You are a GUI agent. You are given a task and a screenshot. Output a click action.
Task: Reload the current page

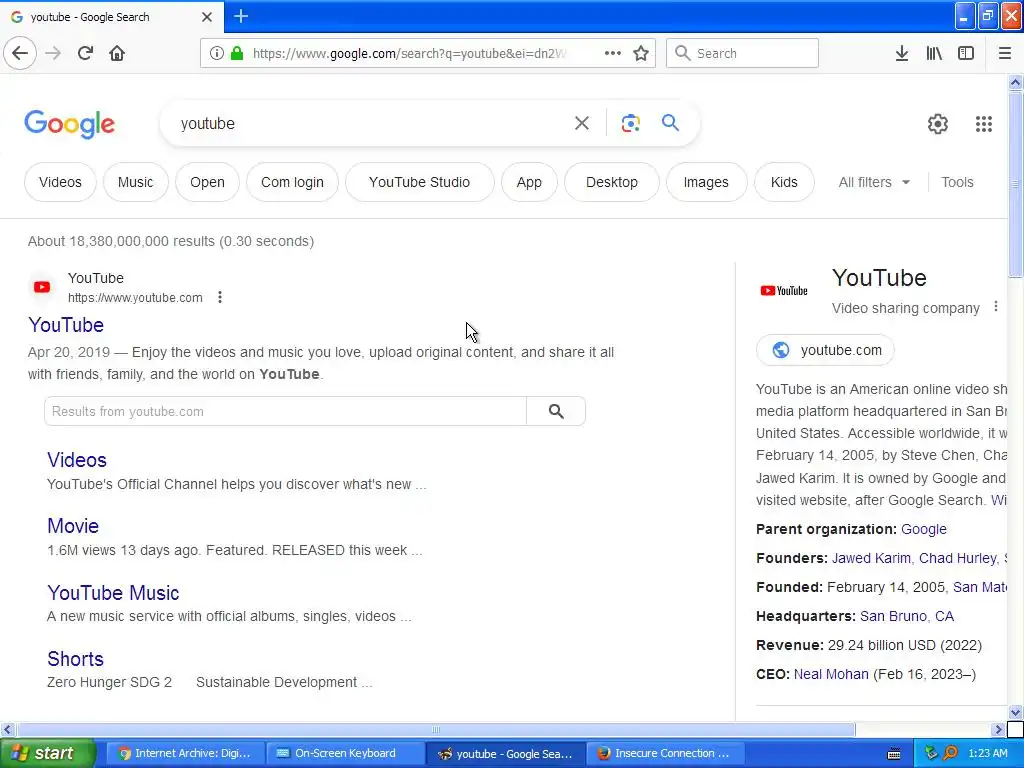tap(86, 53)
